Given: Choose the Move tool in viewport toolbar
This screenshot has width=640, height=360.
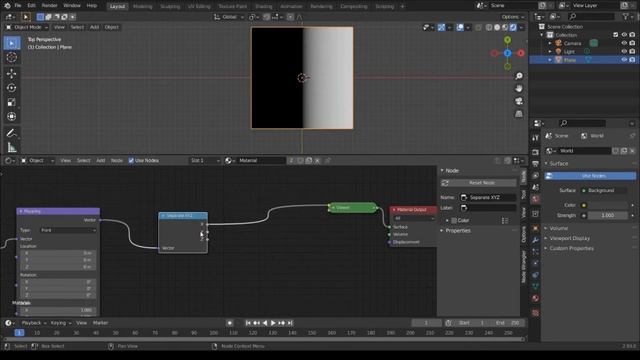Looking at the screenshot, I should click(12, 73).
